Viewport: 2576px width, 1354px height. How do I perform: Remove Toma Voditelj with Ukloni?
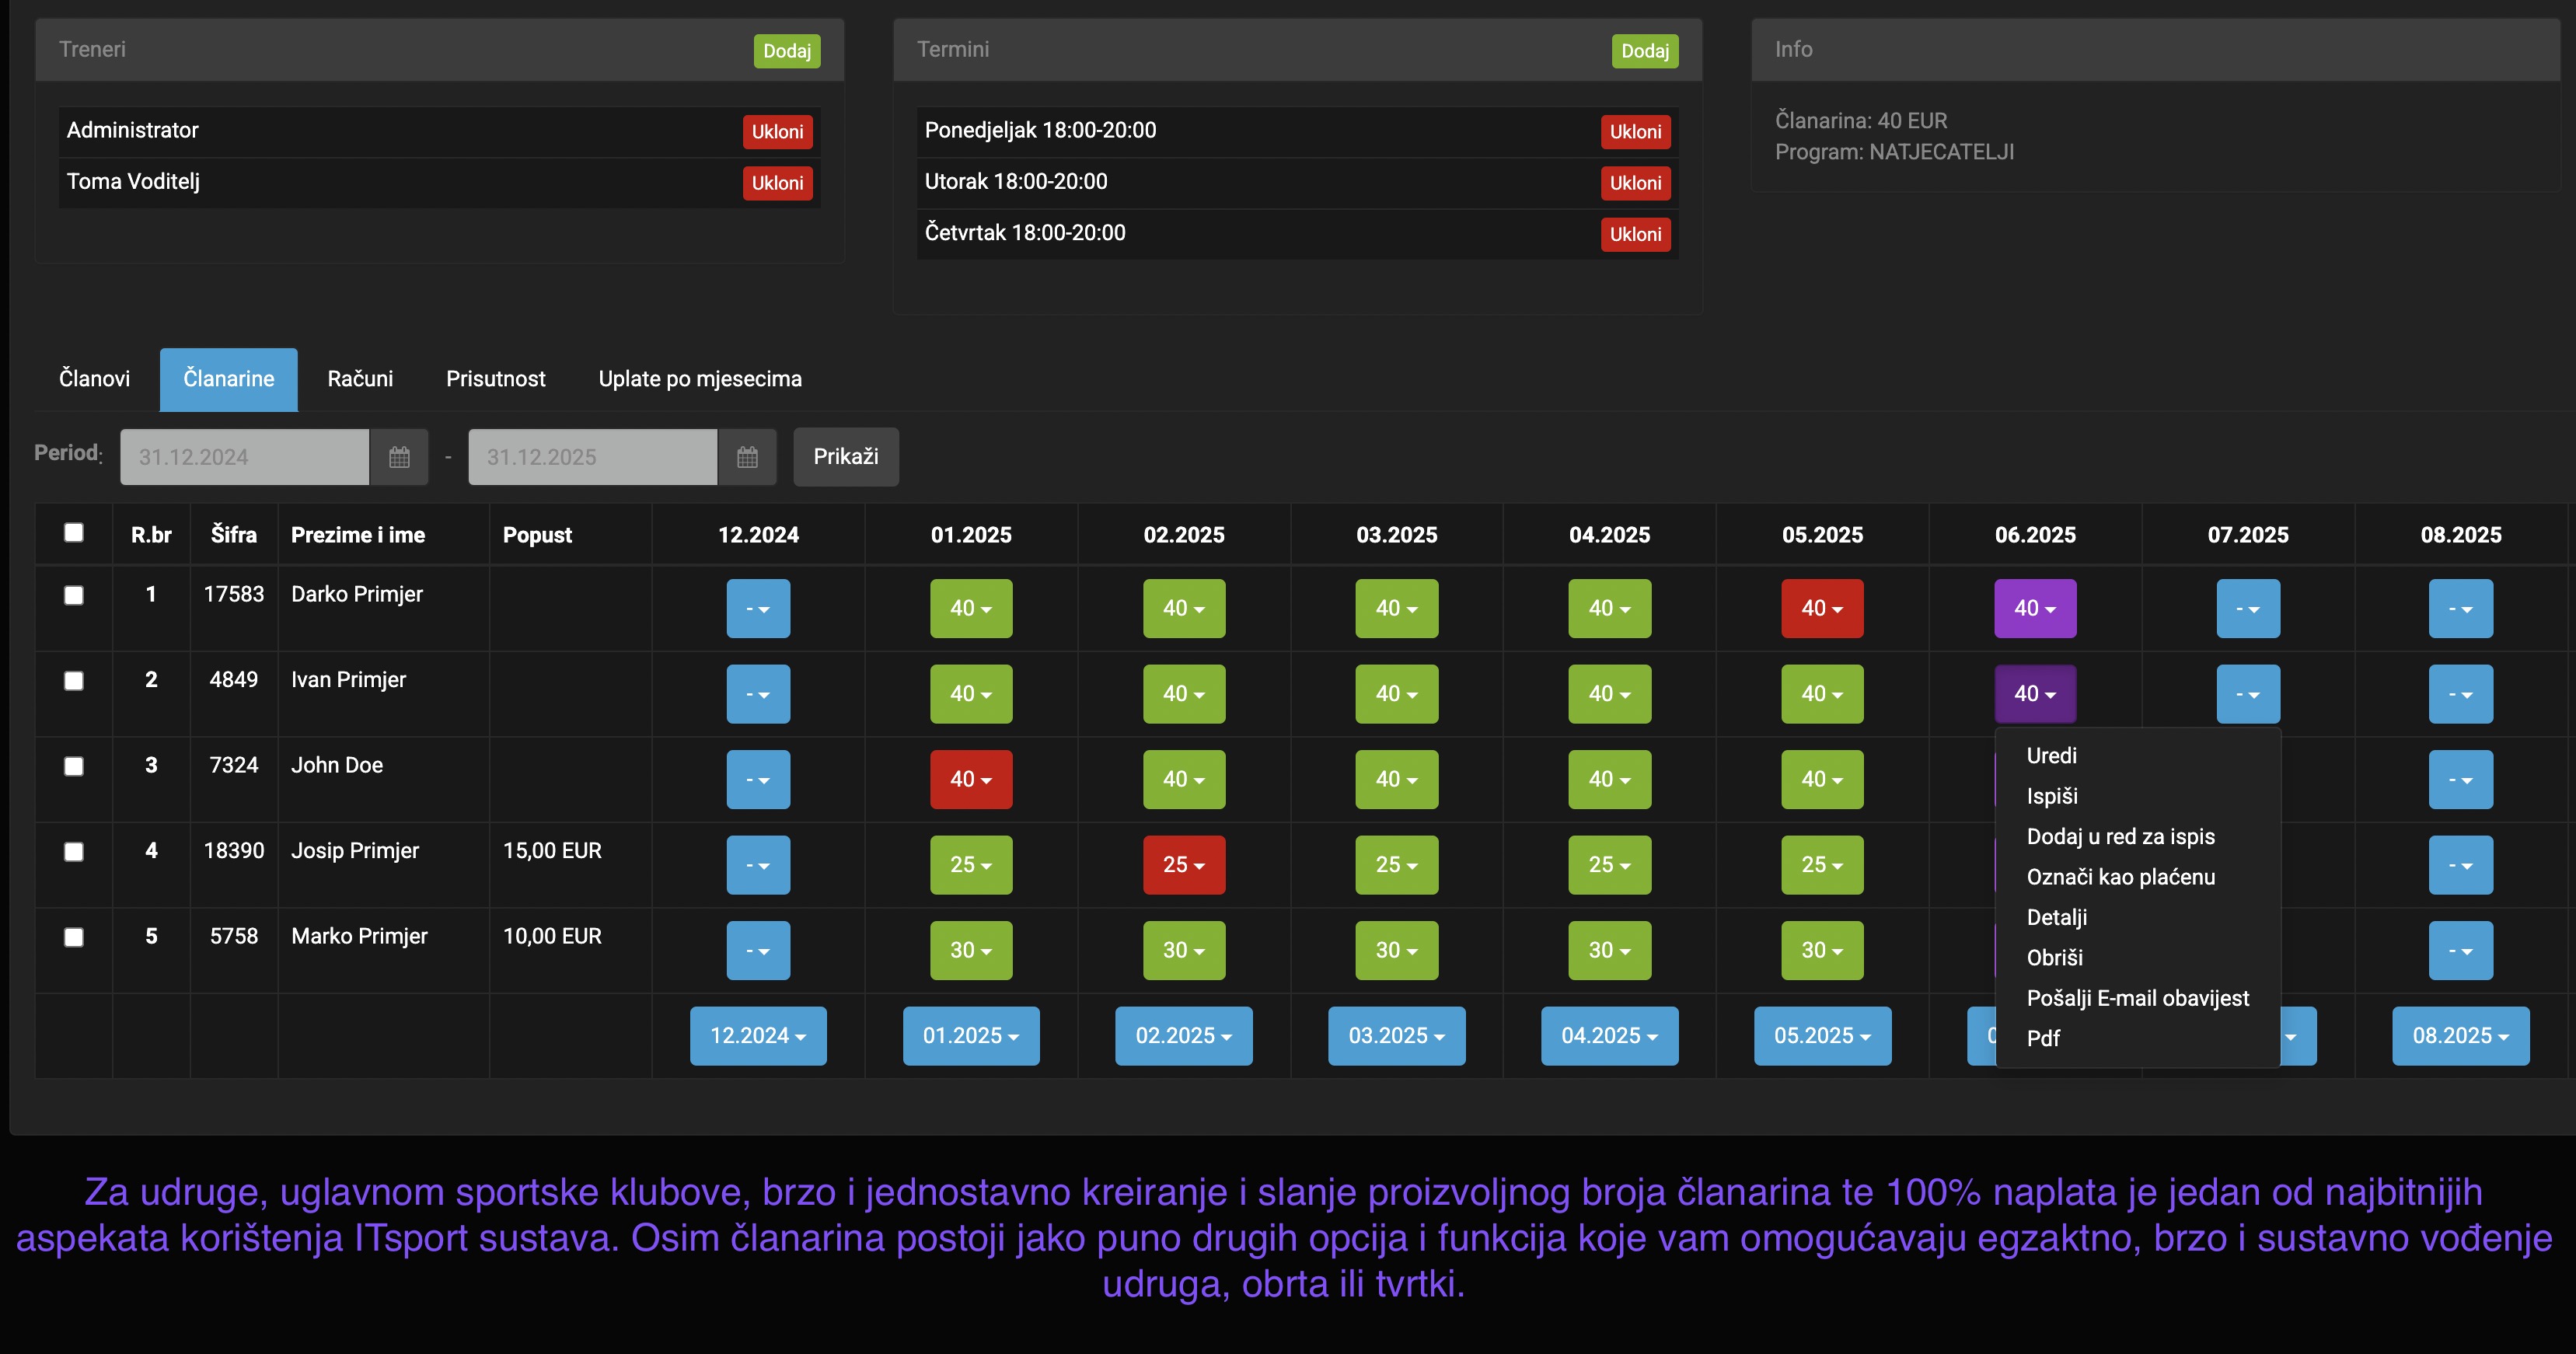(777, 183)
